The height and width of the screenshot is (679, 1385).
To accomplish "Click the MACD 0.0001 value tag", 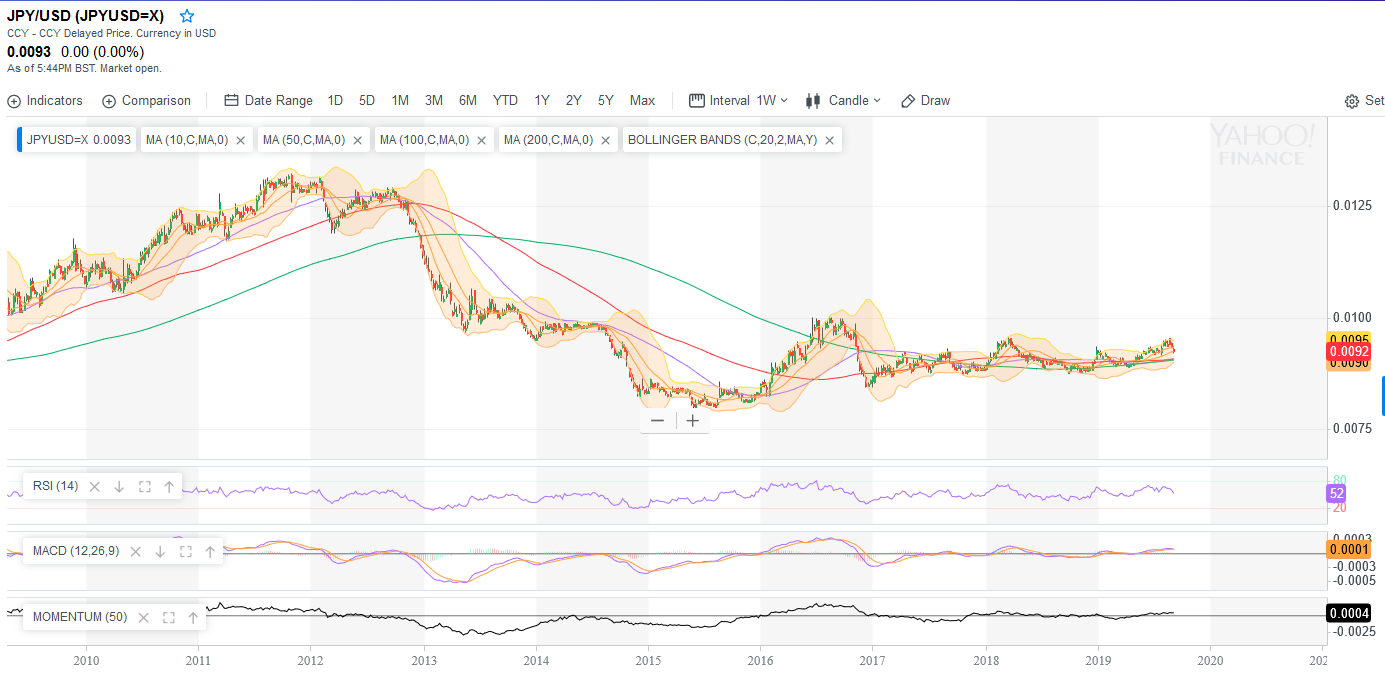I will [x=1348, y=549].
